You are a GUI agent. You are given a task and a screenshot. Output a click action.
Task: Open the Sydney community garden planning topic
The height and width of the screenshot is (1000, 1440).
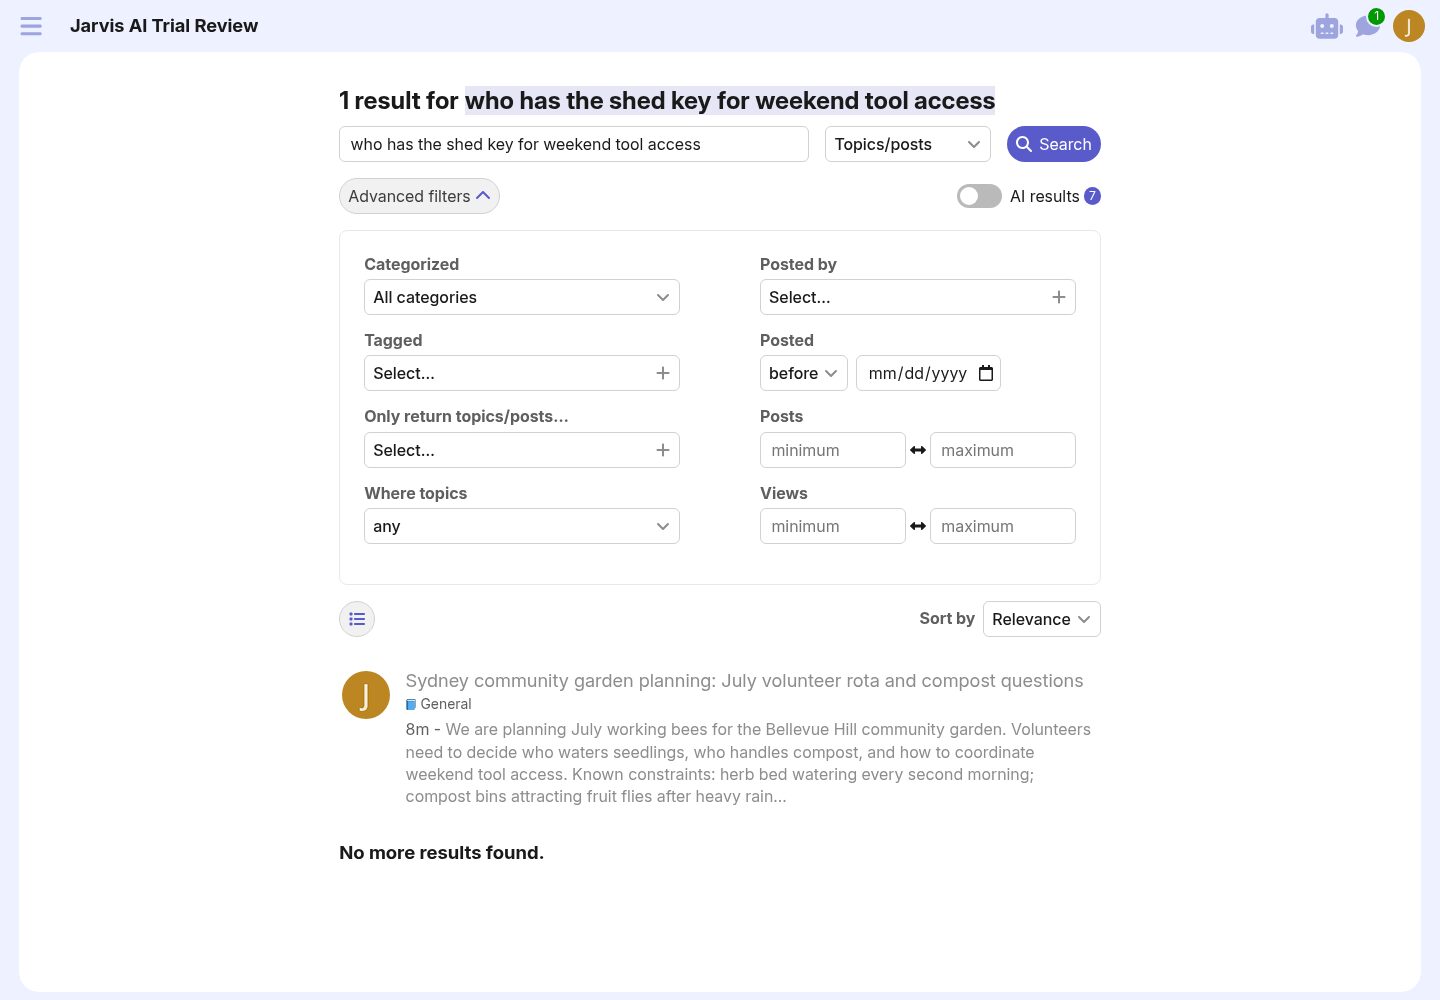744,681
